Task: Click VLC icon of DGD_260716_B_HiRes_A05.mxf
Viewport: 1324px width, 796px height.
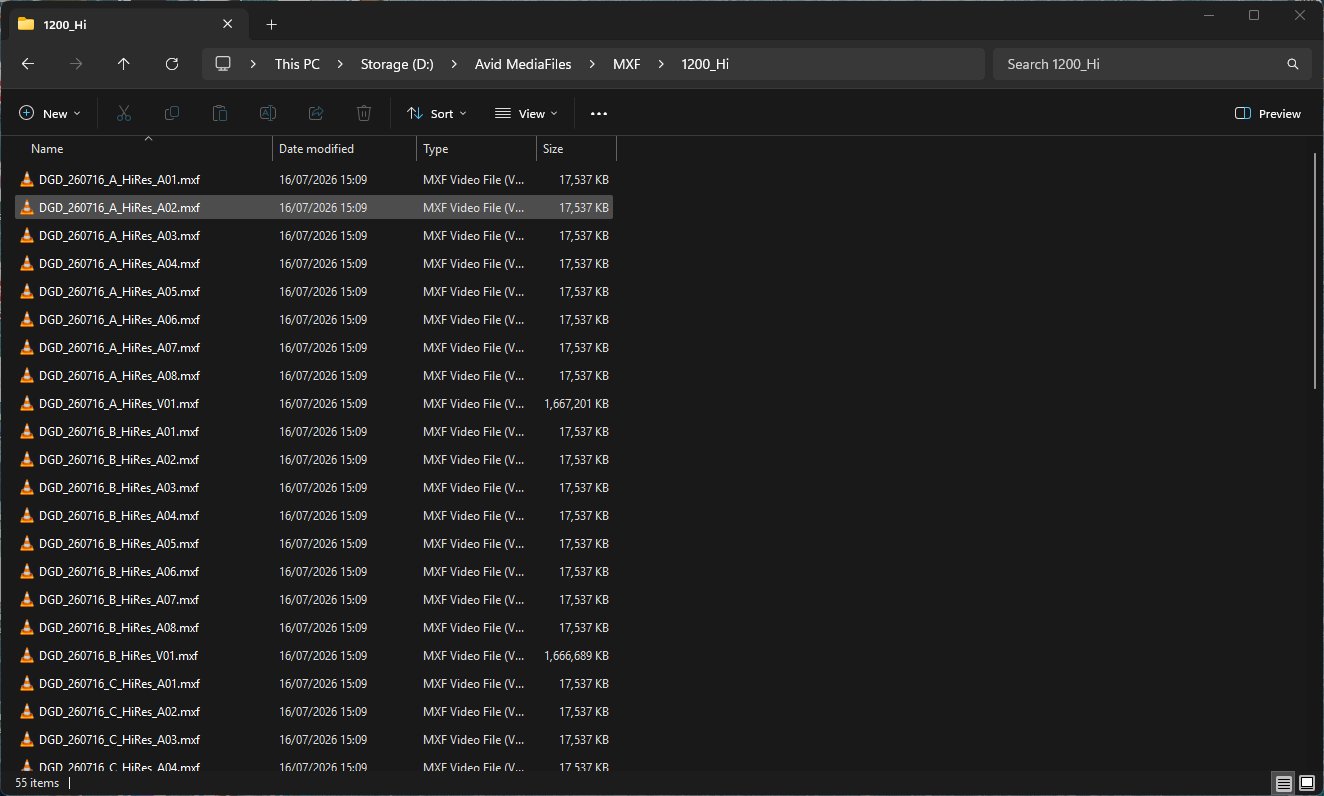Action: coord(27,544)
